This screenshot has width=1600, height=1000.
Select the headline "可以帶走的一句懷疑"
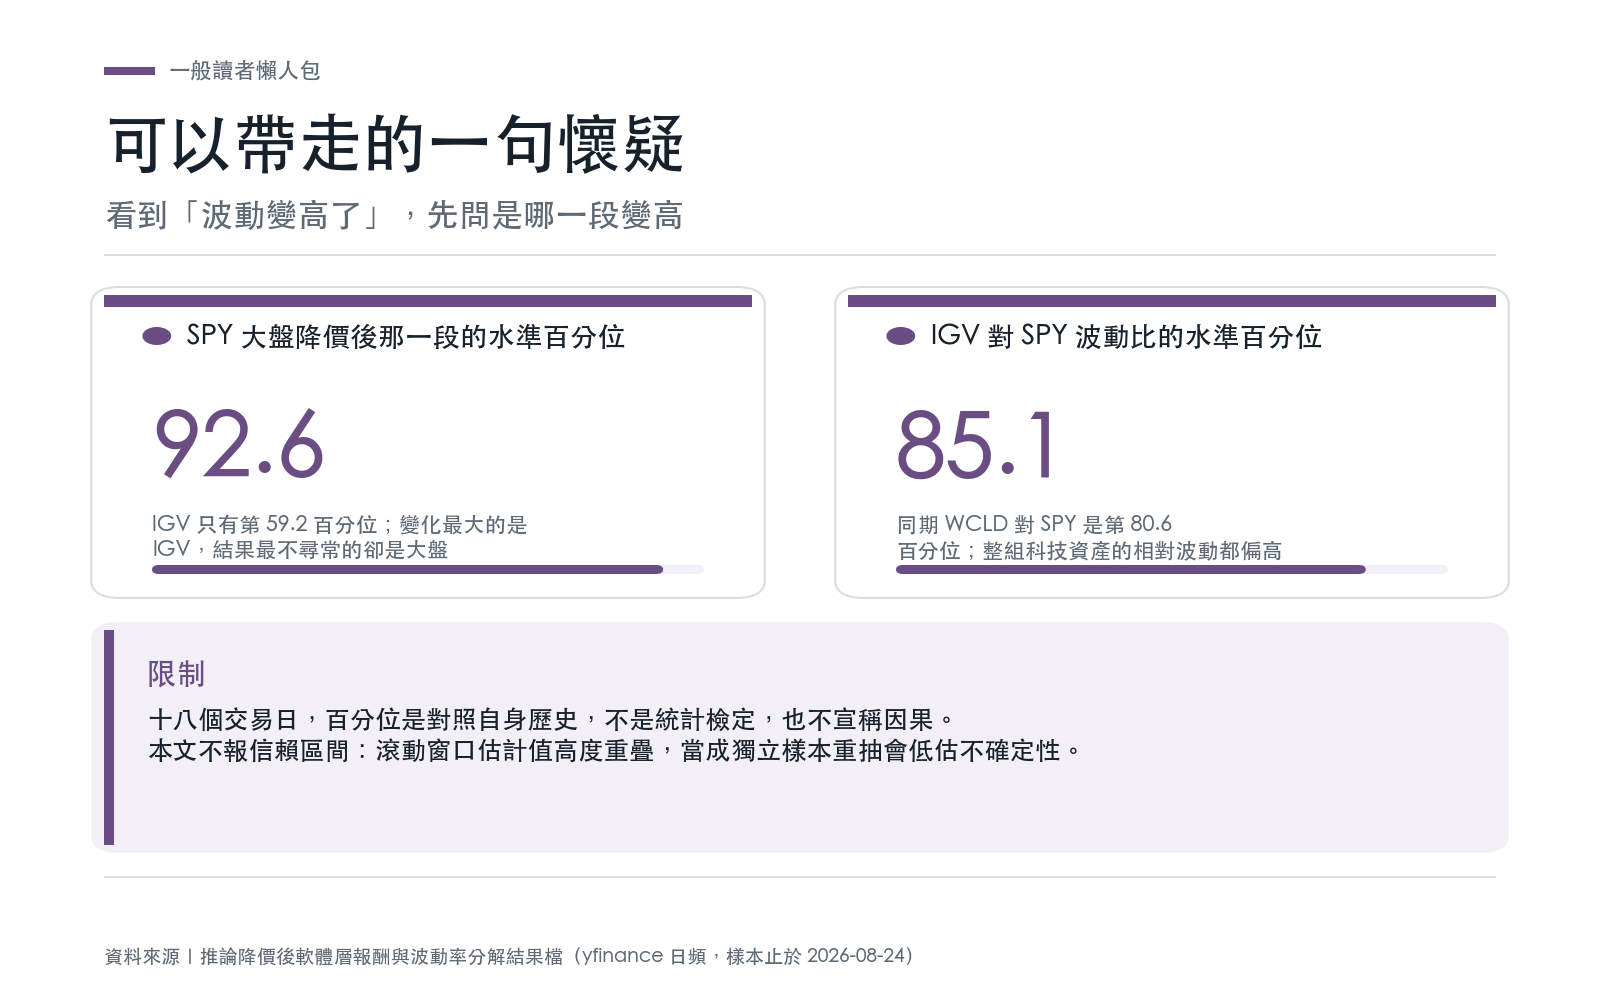[x=396, y=145]
